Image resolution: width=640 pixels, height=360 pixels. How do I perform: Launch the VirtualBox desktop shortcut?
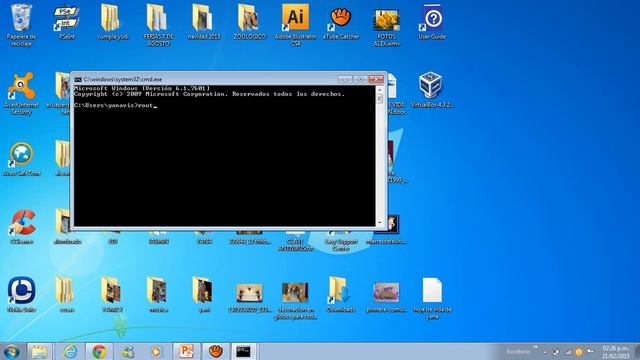[x=431, y=90]
